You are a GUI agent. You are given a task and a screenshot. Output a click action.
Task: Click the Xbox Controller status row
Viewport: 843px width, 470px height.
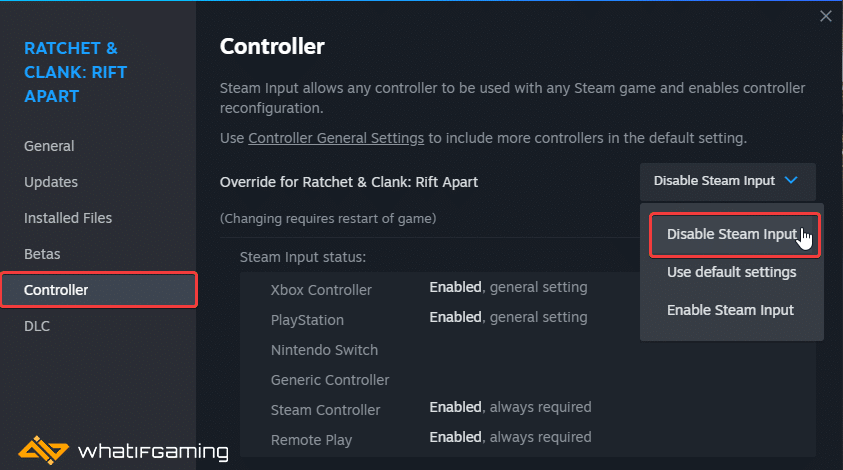pos(527,289)
